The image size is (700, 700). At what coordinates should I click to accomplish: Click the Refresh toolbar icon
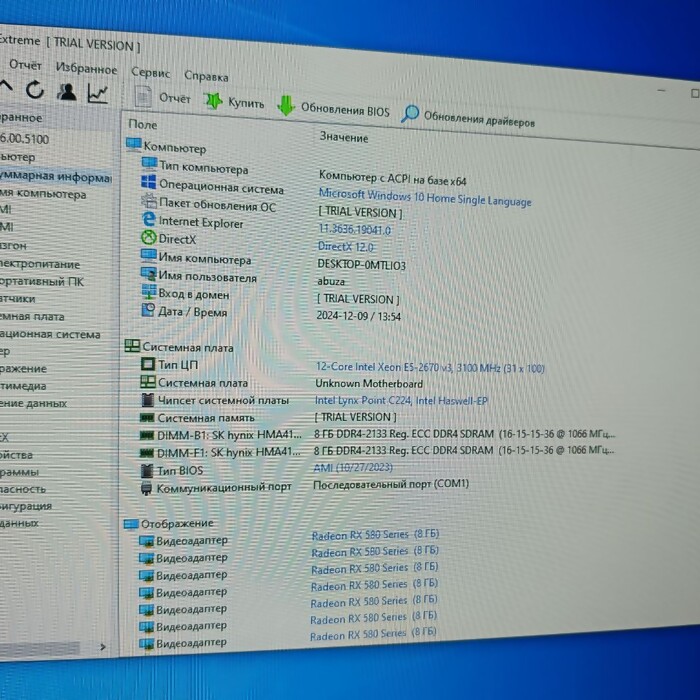[x=34, y=91]
